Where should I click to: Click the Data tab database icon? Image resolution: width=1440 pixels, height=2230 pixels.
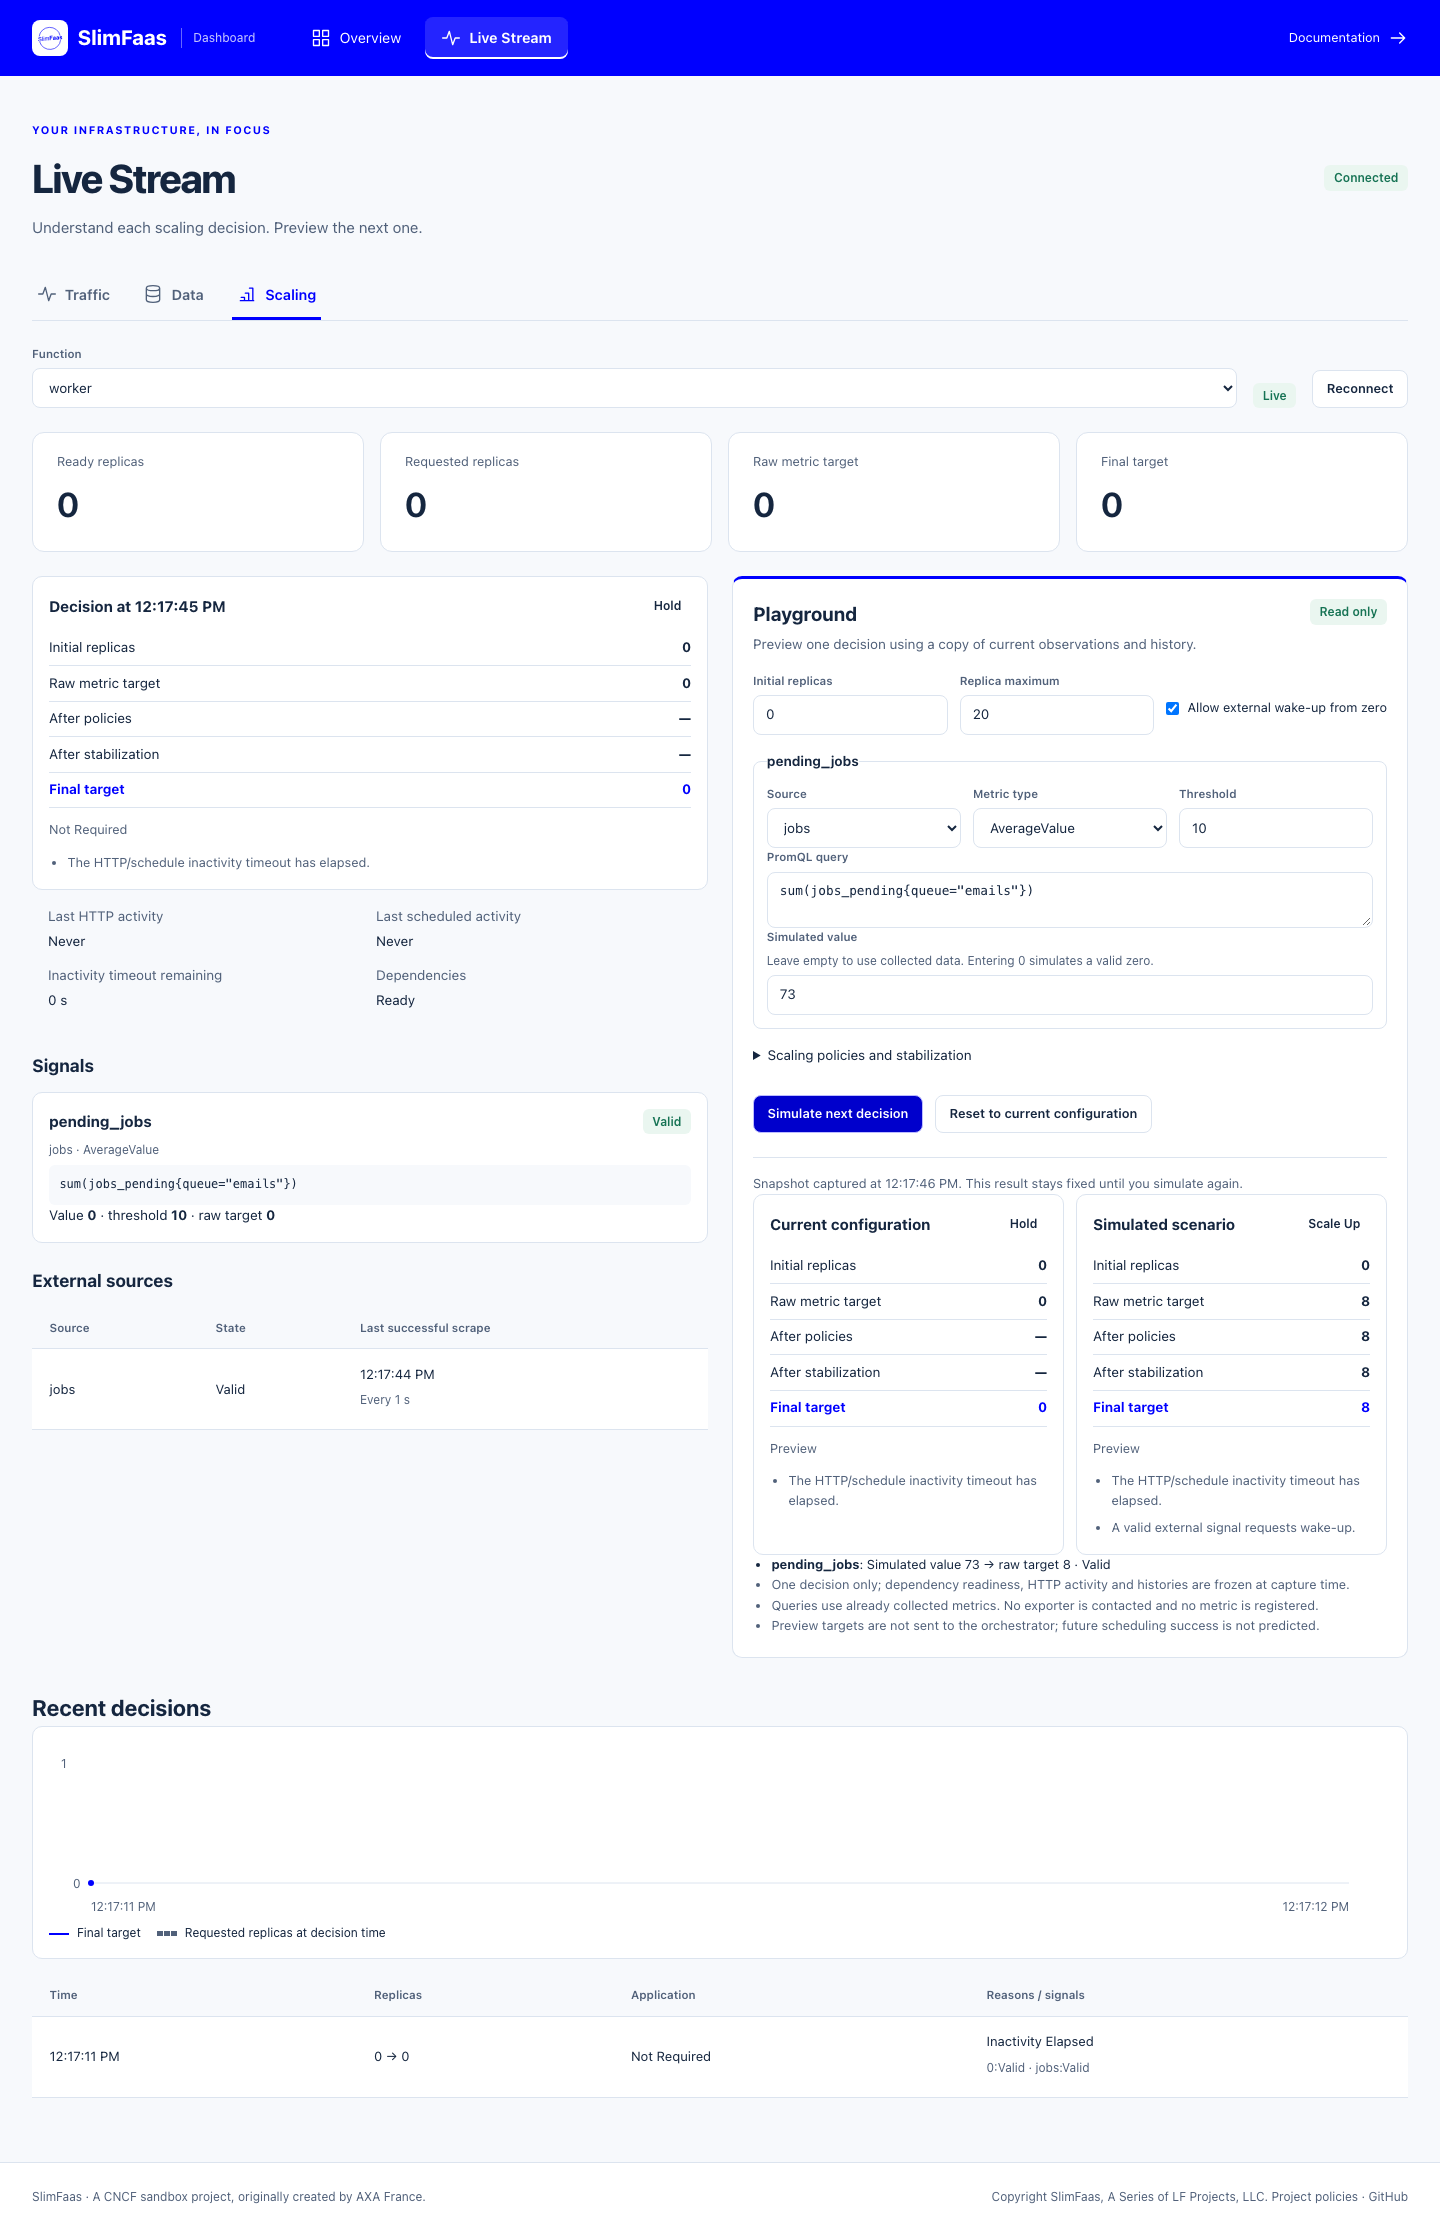pos(153,294)
